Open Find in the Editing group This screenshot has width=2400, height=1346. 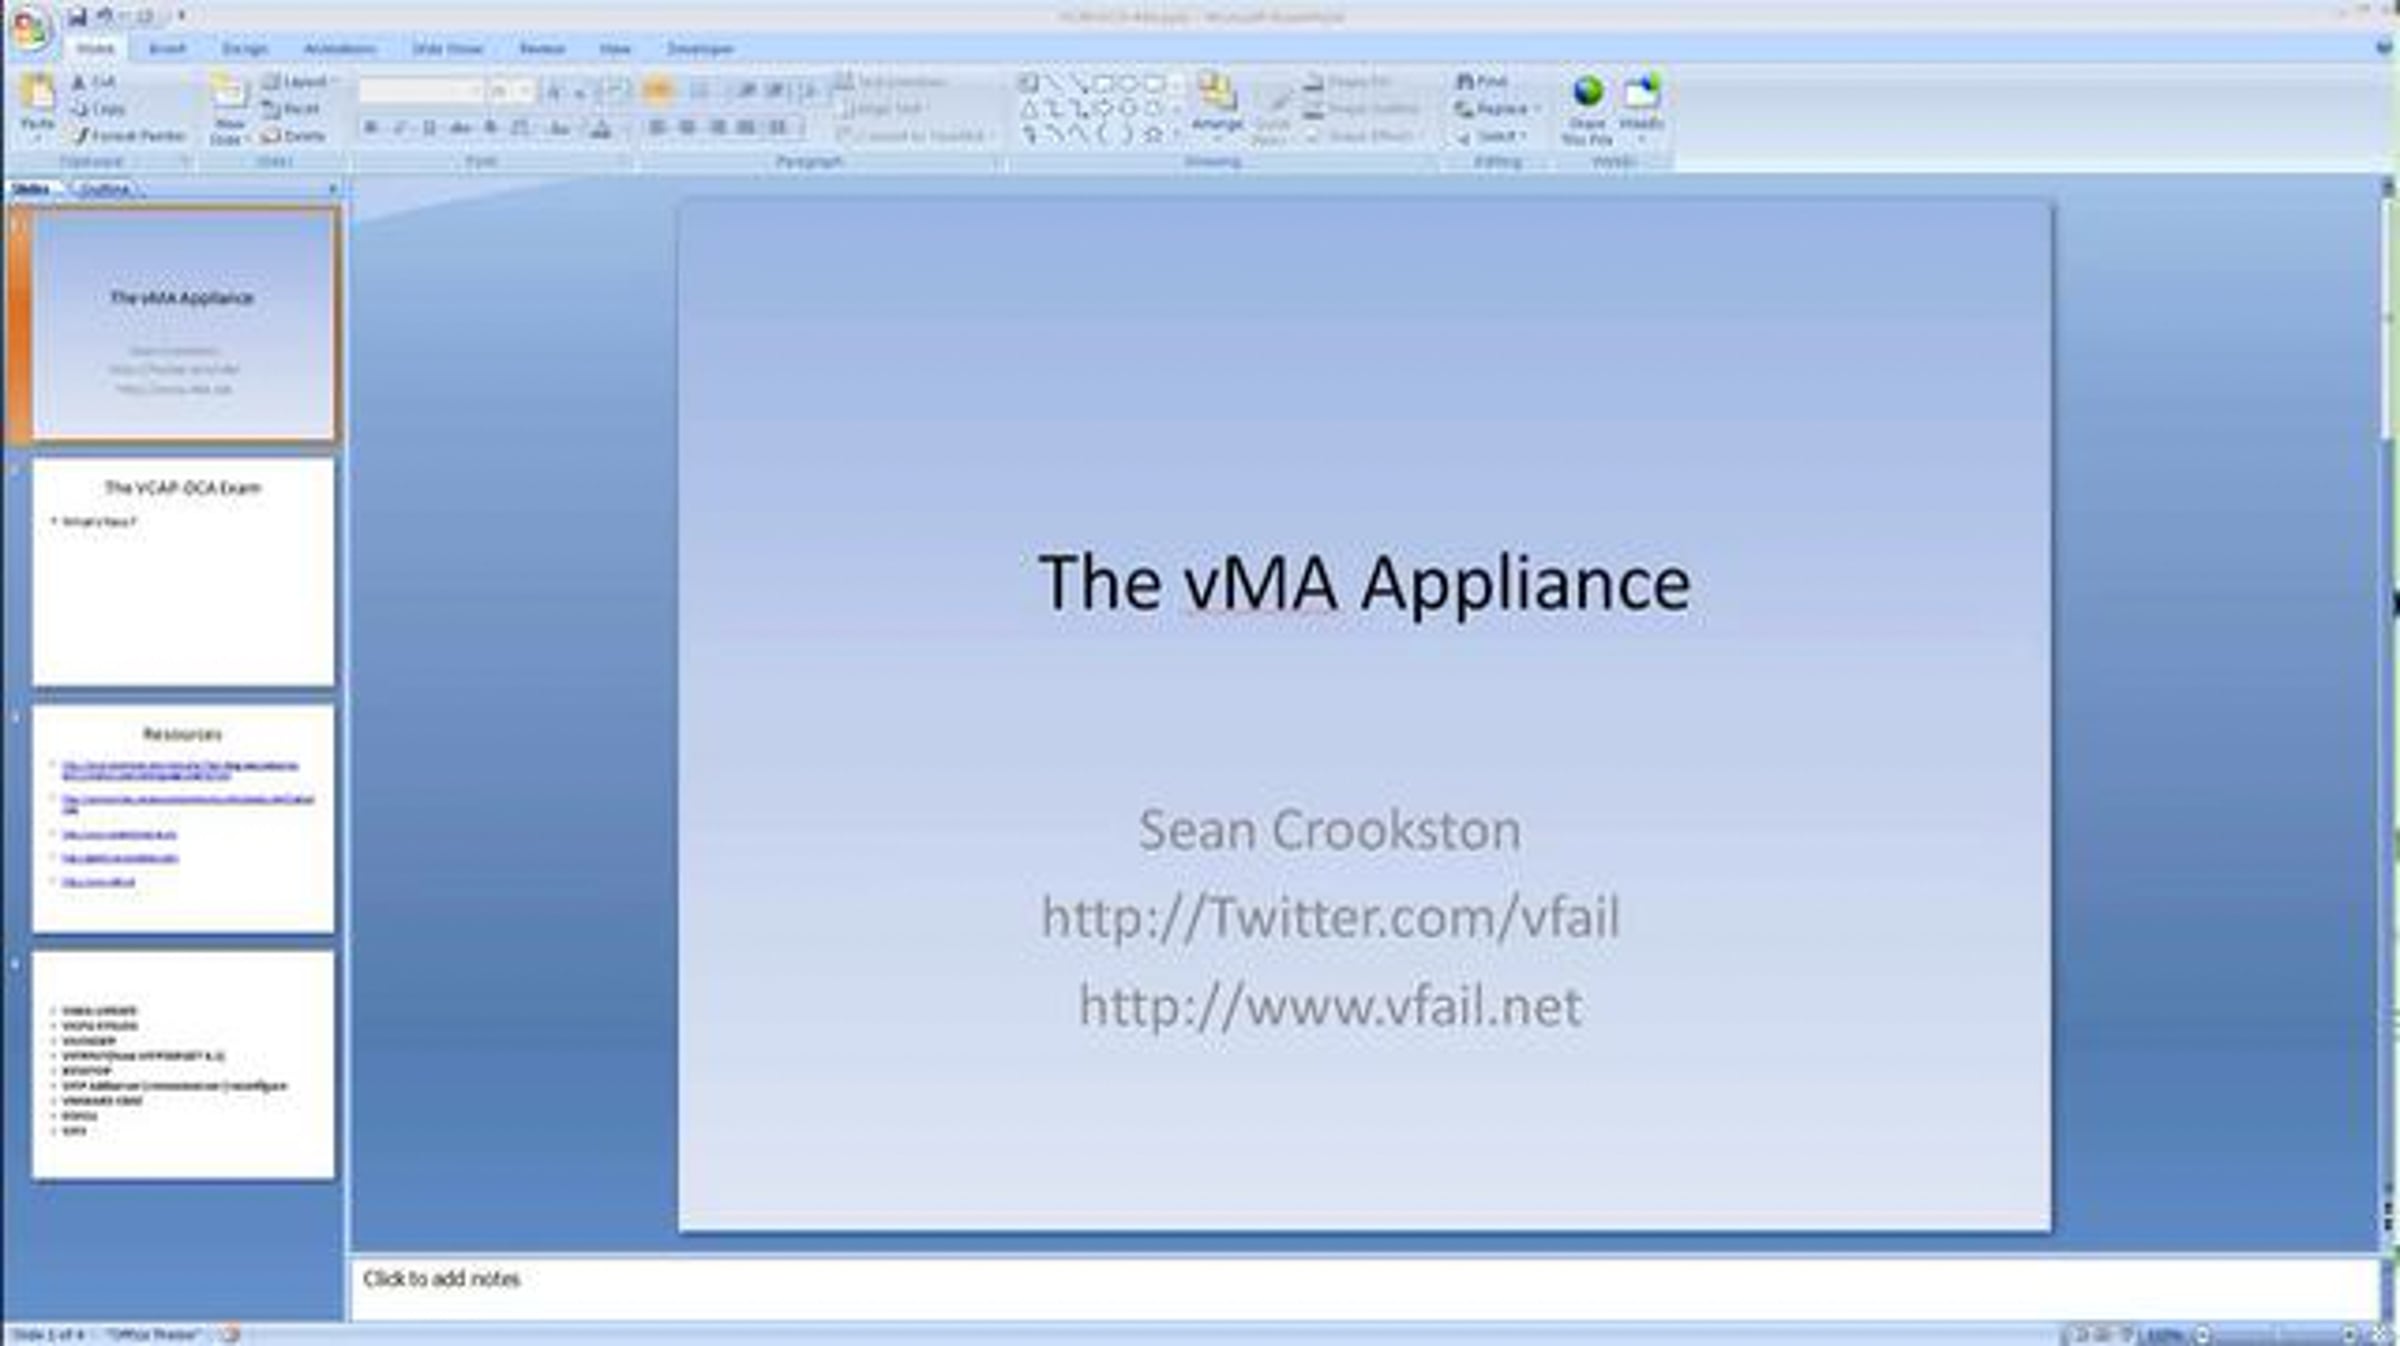point(1482,81)
